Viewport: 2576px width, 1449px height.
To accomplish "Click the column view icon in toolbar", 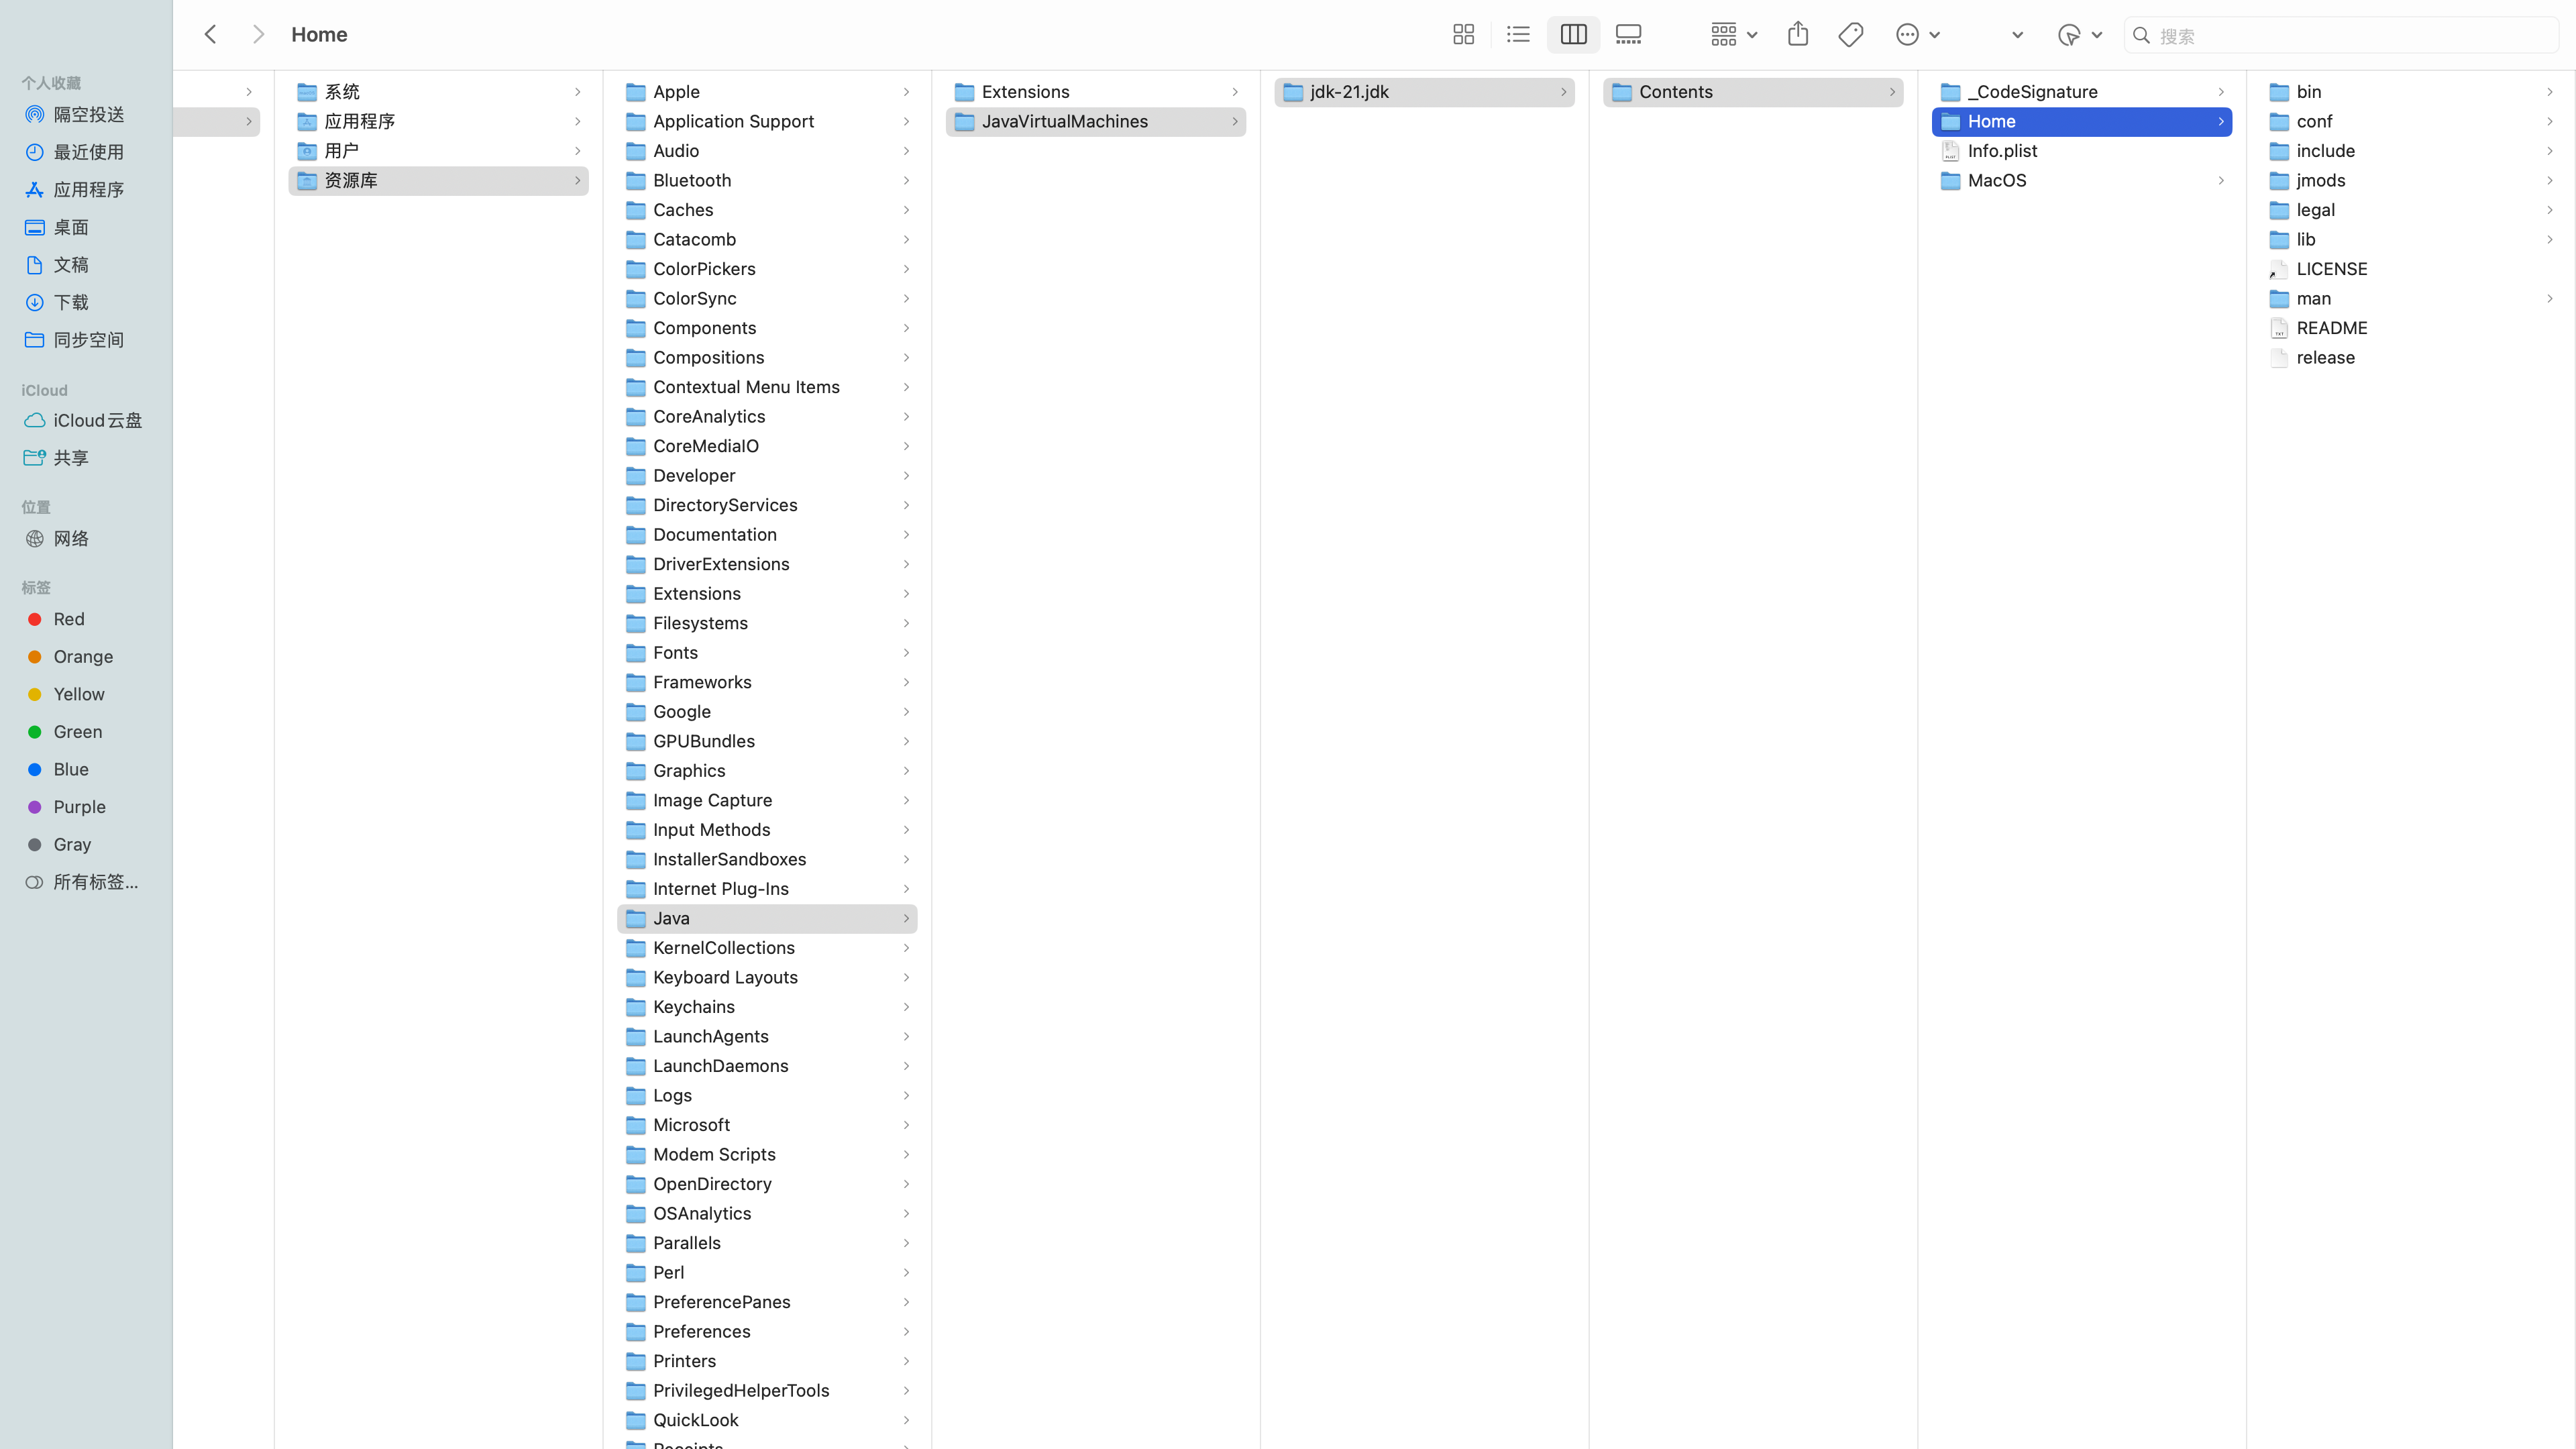I will click(1574, 34).
